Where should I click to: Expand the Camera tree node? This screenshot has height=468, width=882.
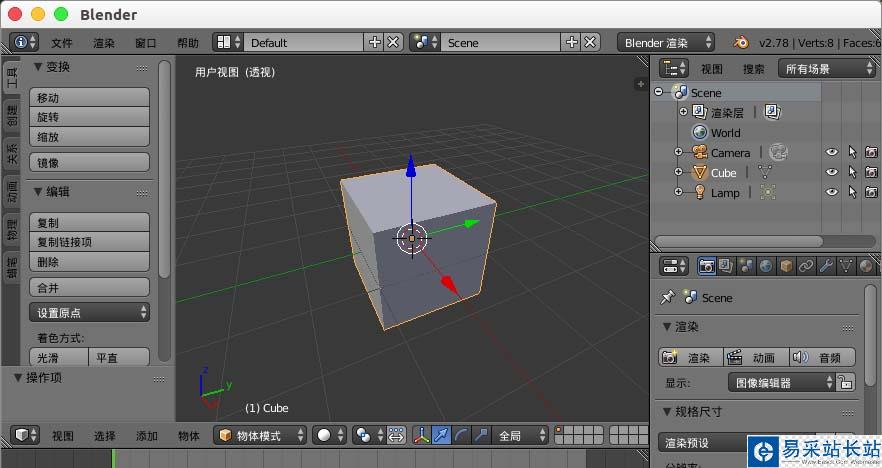click(678, 152)
